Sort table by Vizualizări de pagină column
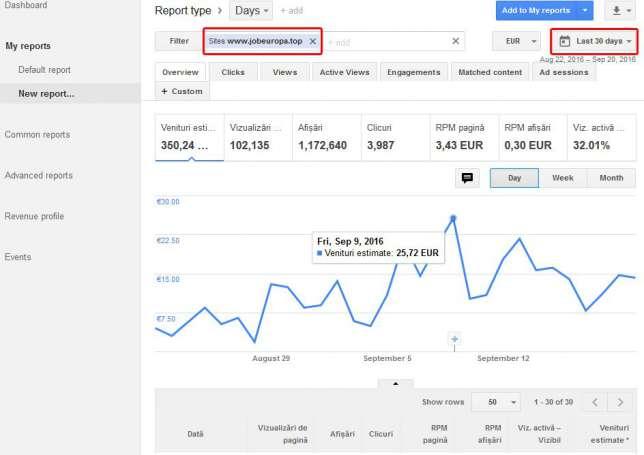Image resolution: width=644 pixels, height=455 pixels. tap(283, 434)
